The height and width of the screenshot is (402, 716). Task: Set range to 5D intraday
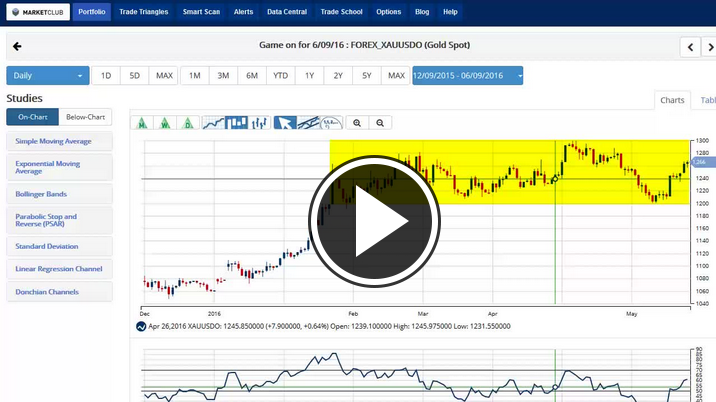click(135, 76)
